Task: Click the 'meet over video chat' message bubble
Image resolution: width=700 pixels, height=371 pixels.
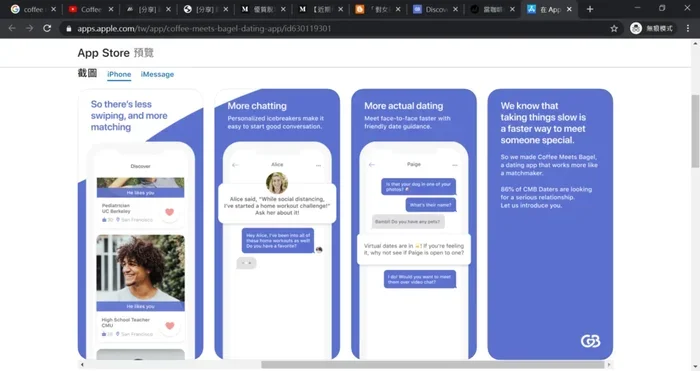Action: point(420,279)
